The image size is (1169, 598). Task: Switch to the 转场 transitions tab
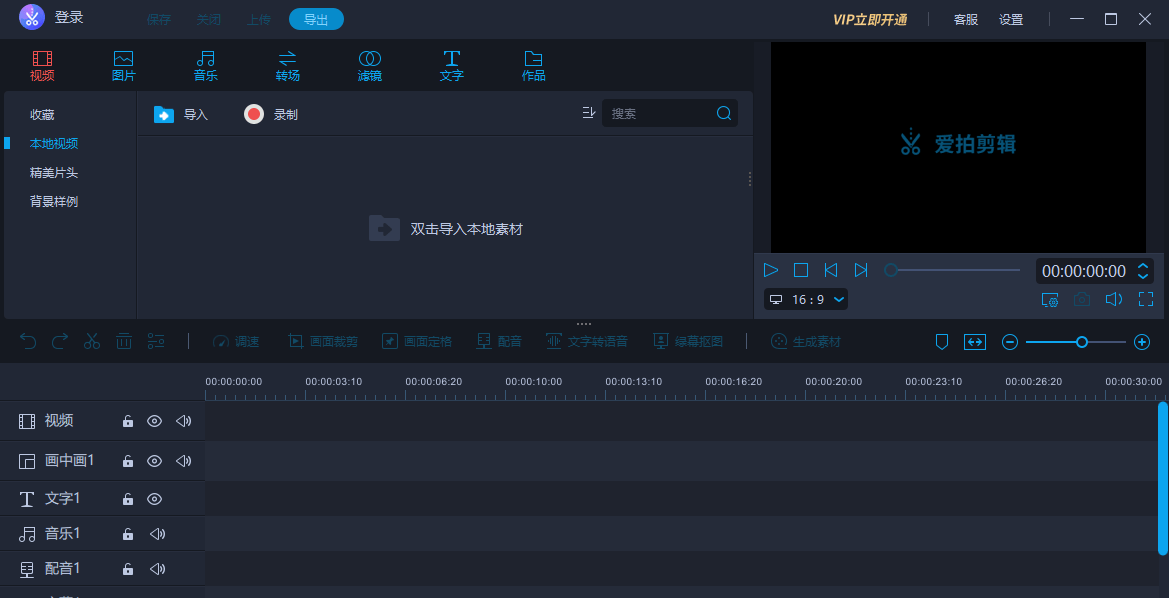pyautogui.click(x=288, y=65)
